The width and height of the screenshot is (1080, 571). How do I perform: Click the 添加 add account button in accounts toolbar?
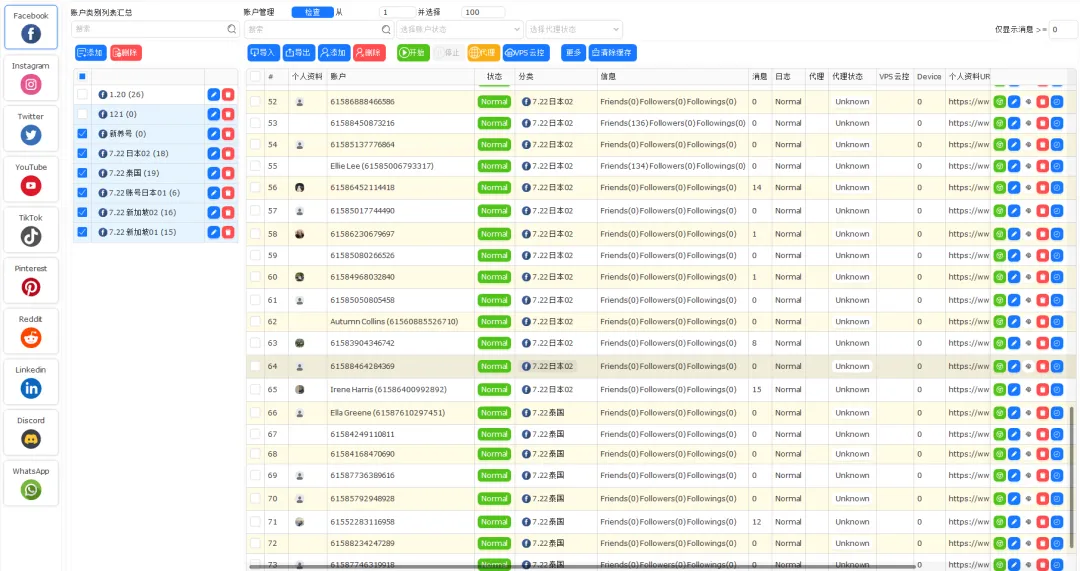tap(334, 52)
